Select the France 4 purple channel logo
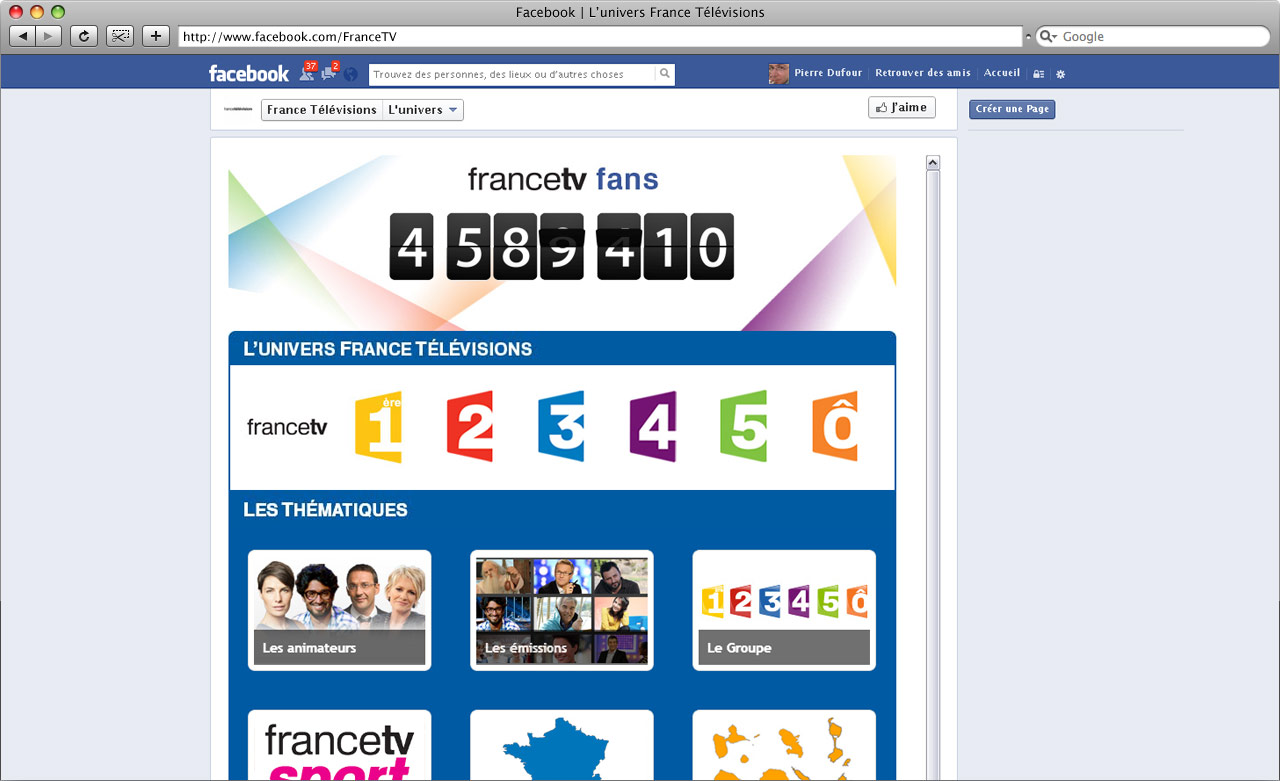 [653, 427]
